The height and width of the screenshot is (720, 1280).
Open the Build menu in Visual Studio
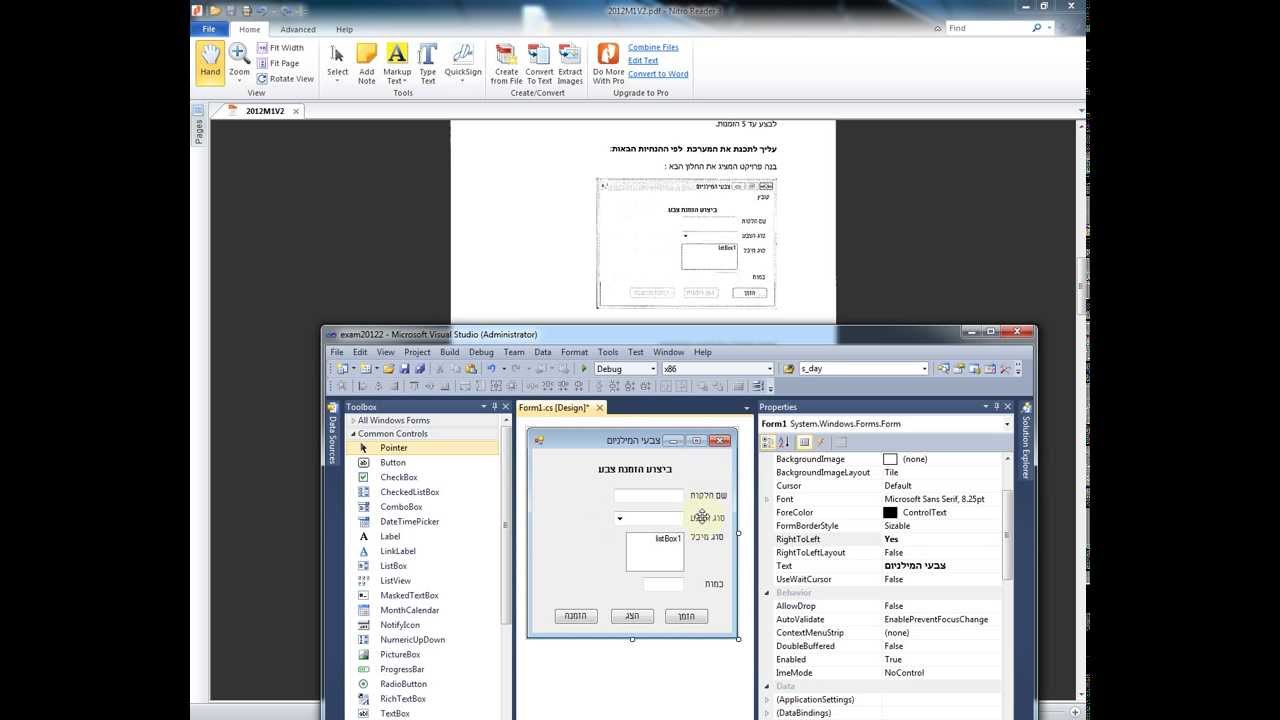pyautogui.click(x=450, y=352)
